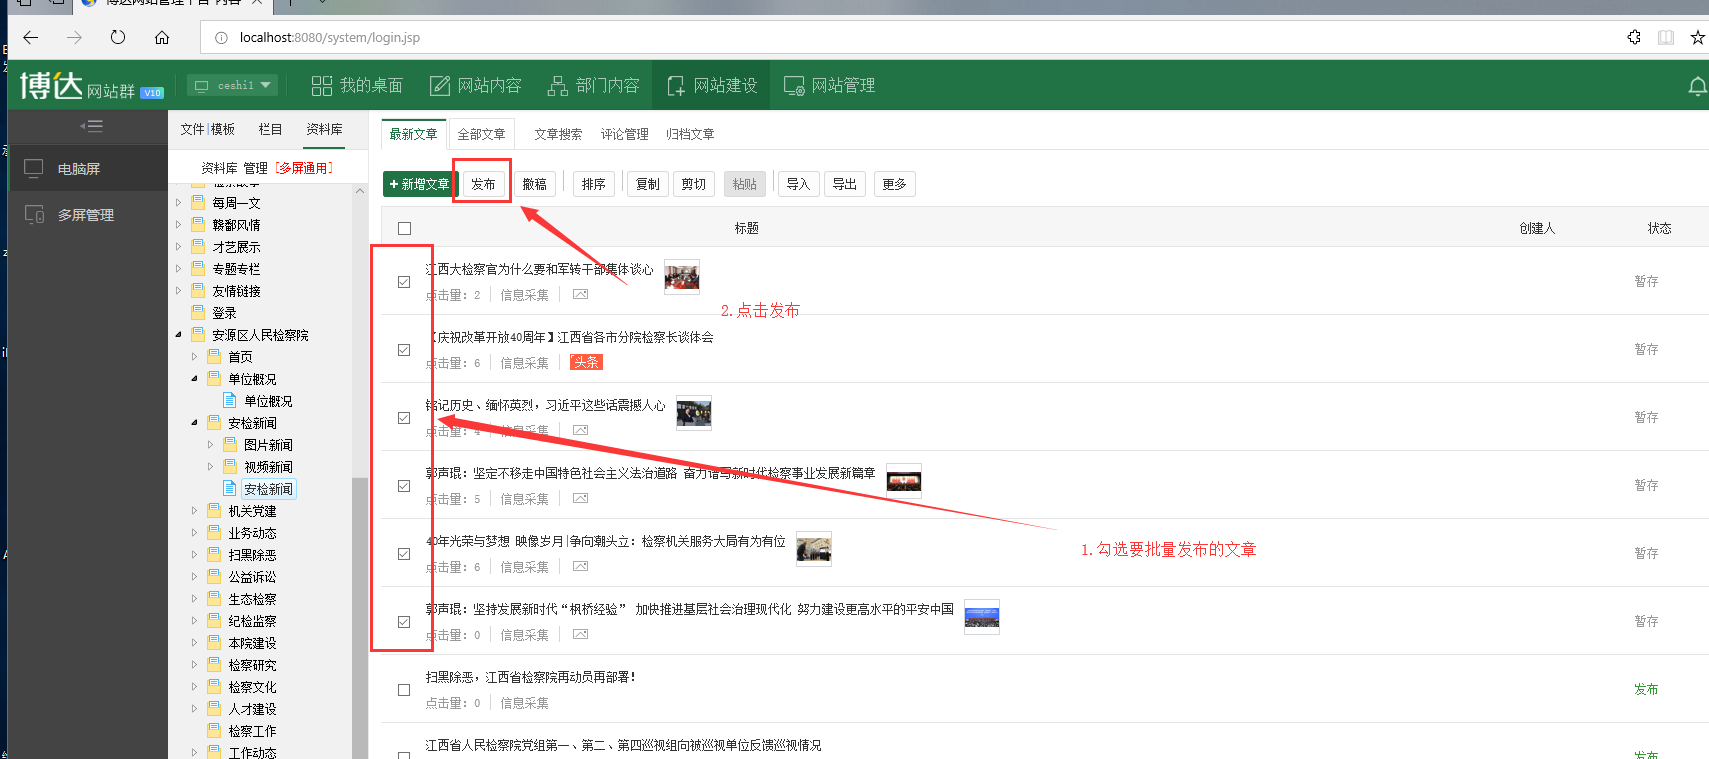Open the browser extensions puzzle icon
1709x759 pixels.
(x=1634, y=37)
